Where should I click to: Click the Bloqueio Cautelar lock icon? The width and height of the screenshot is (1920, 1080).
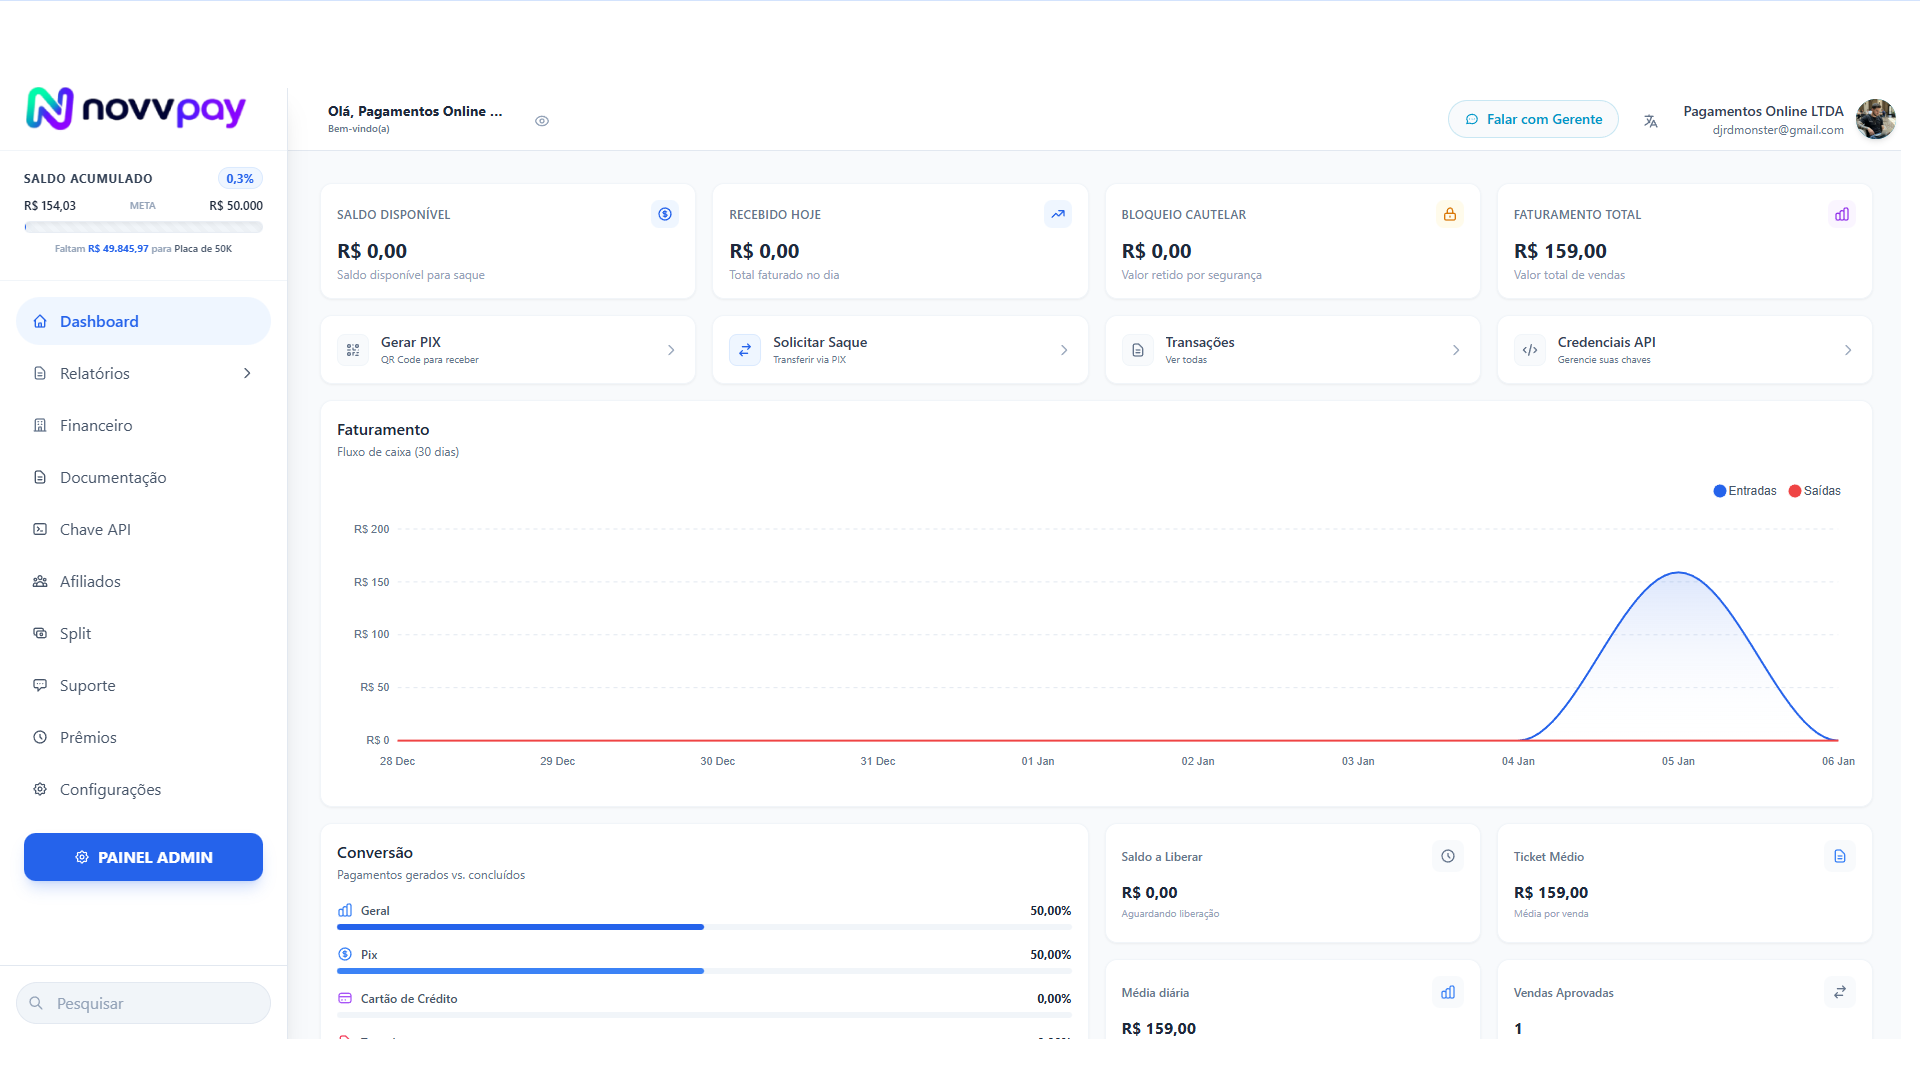tap(1450, 214)
